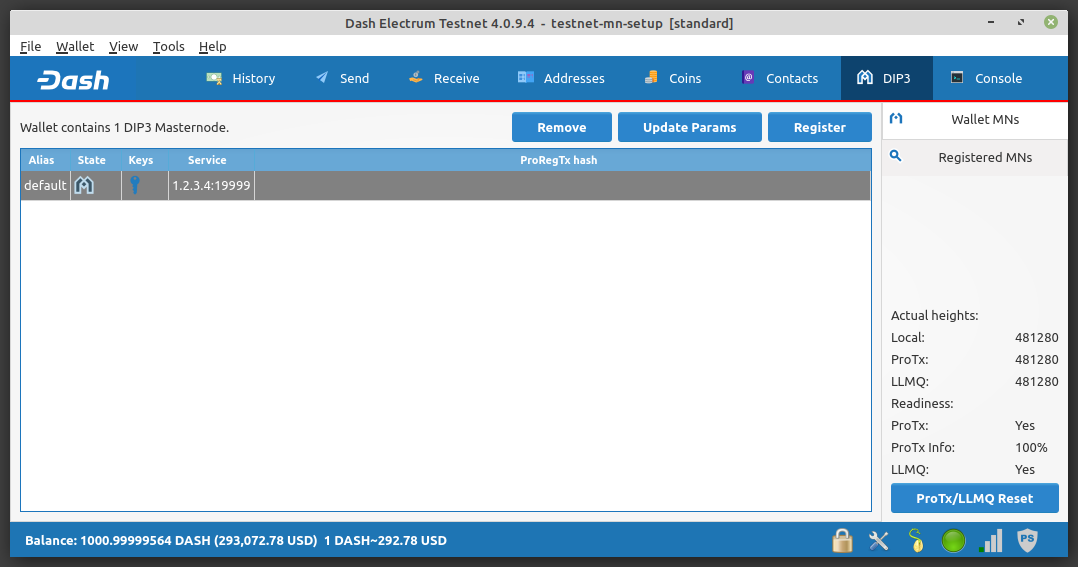This screenshot has width=1078, height=567.
Task: Click the seed icon in status bar
Action: [x=916, y=541]
